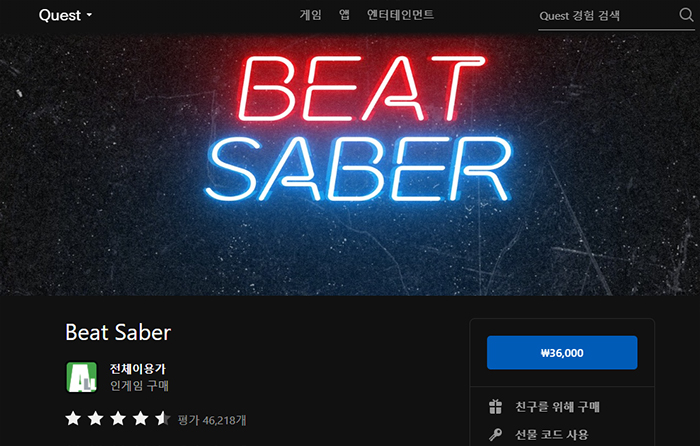Image resolution: width=700 pixels, height=446 pixels.
Task: Click the ₩36,000 purchase button
Action: [x=562, y=353]
